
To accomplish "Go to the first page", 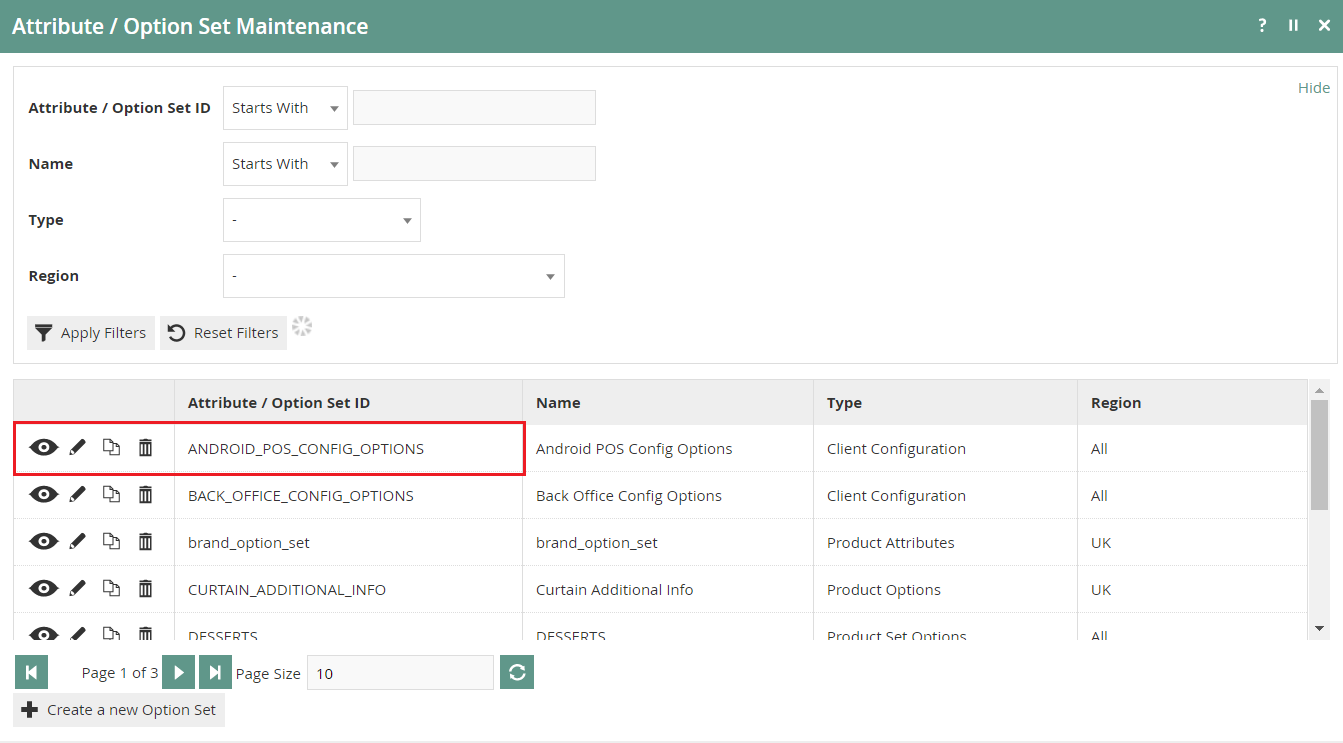I will pyautogui.click(x=31, y=672).
